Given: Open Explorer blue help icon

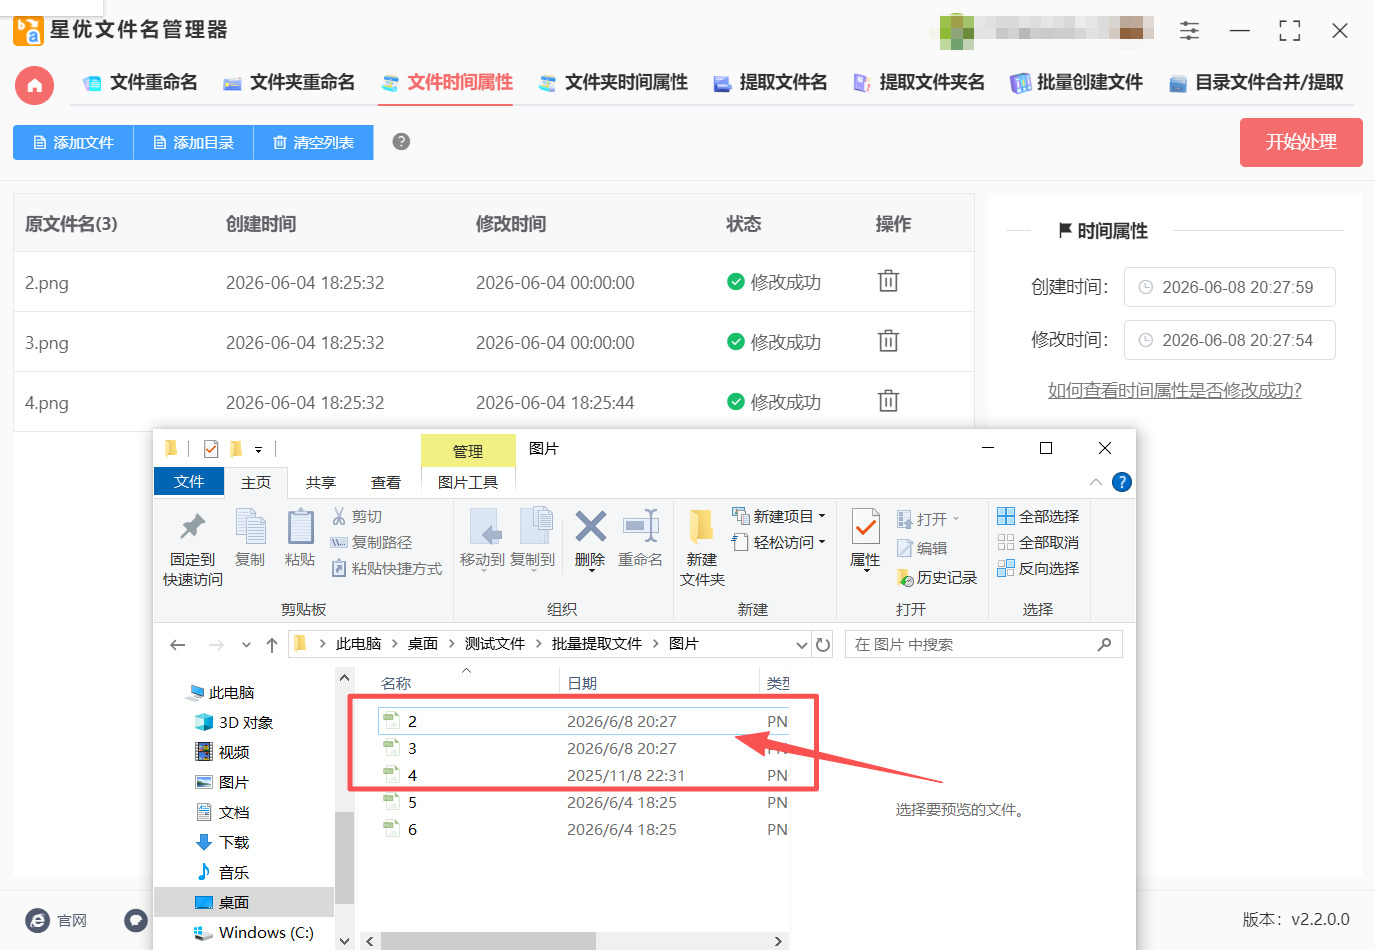Looking at the screenshot, I should (x=1122, y=482).
